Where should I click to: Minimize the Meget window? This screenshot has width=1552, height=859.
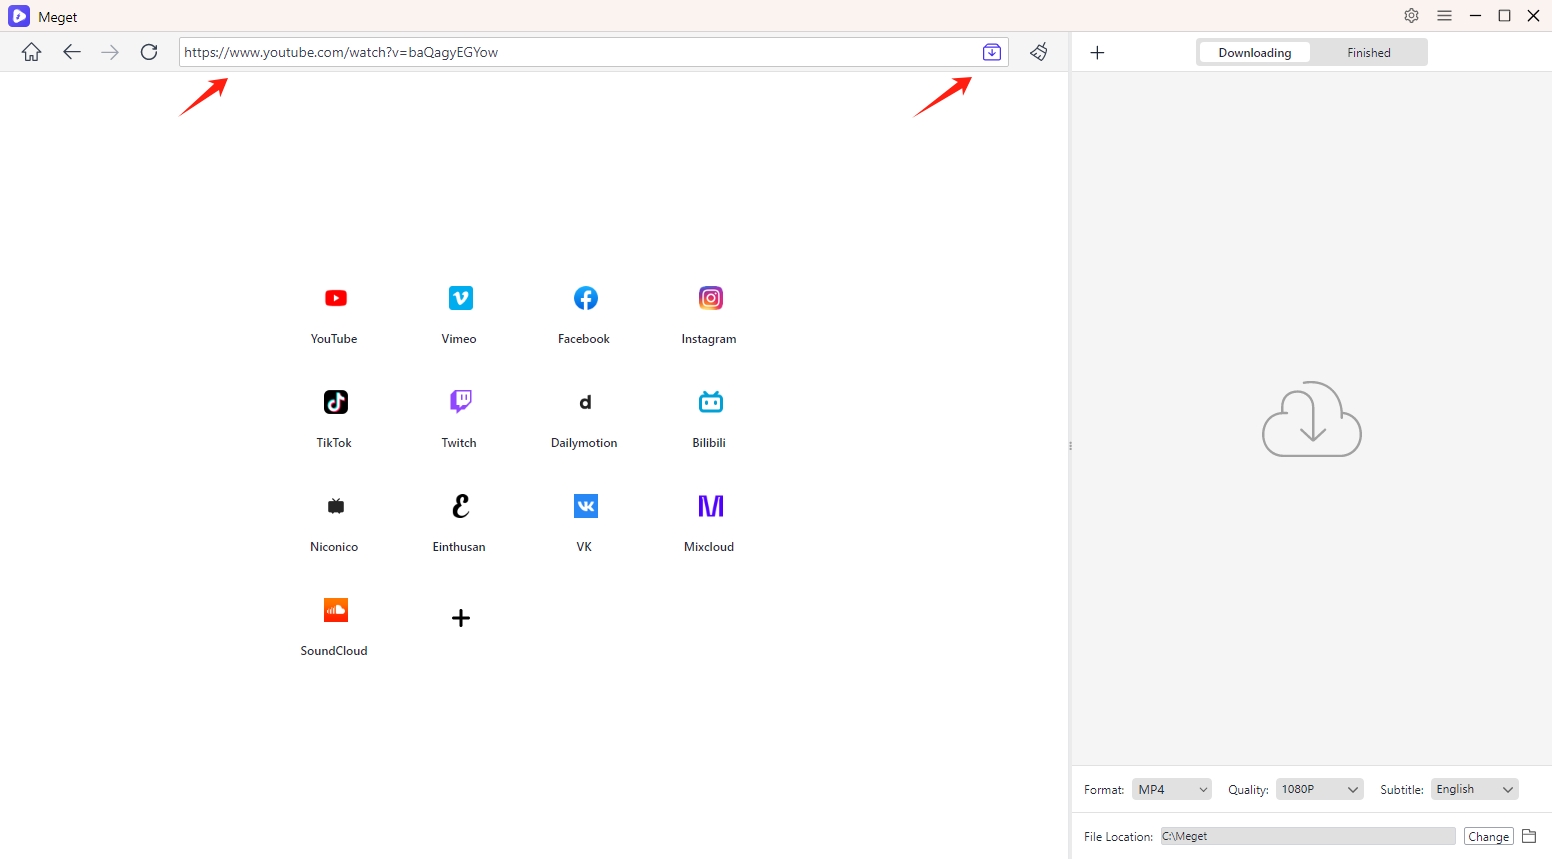point(1475,16)
